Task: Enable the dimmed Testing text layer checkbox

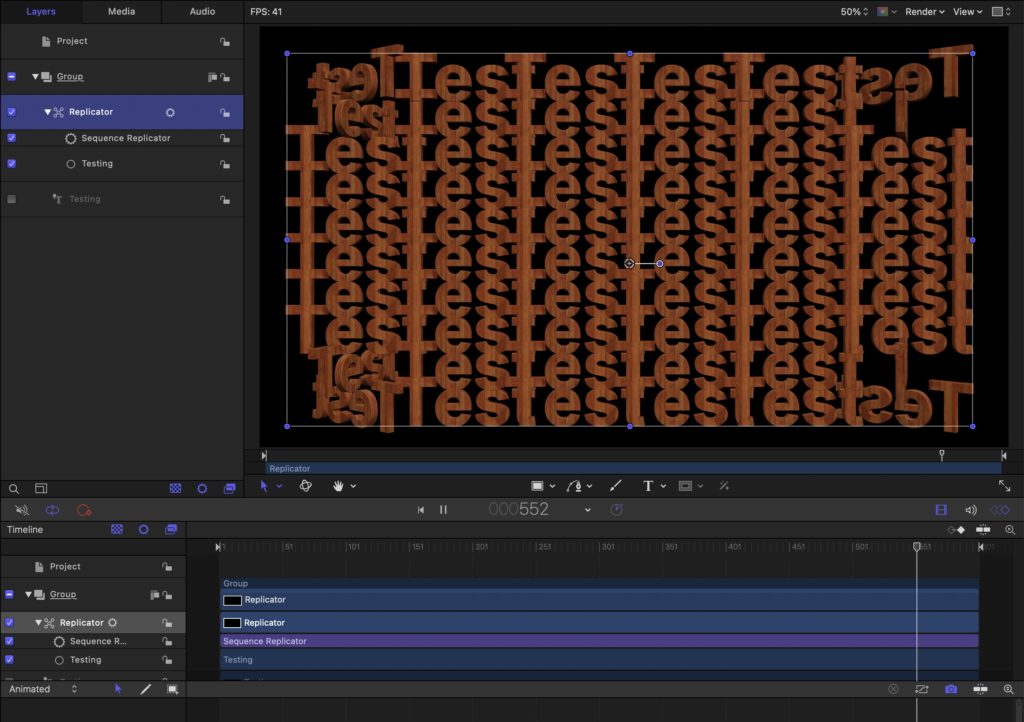Action: [x=12, y=199]
